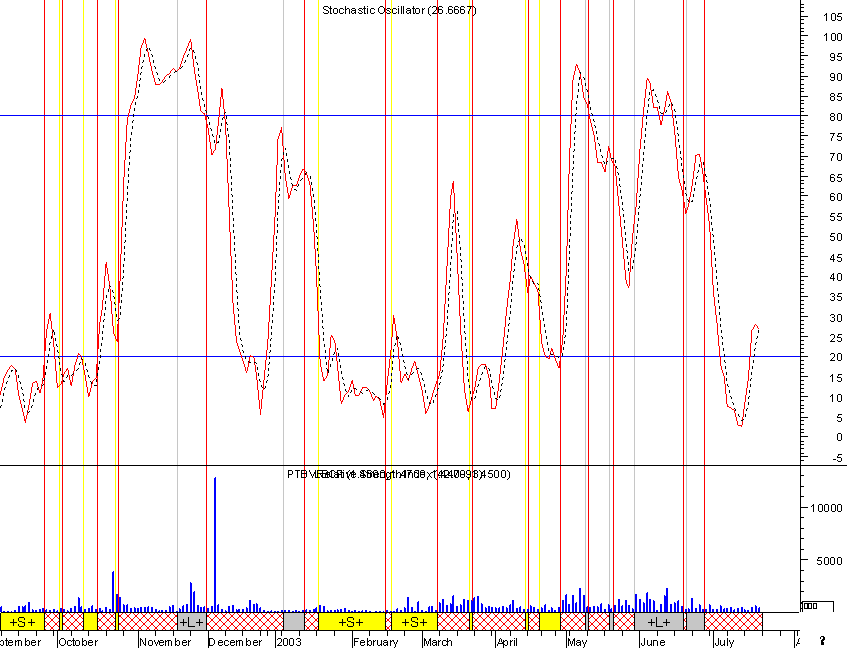Click the +S+ signal box before March

tap(414, 622)
